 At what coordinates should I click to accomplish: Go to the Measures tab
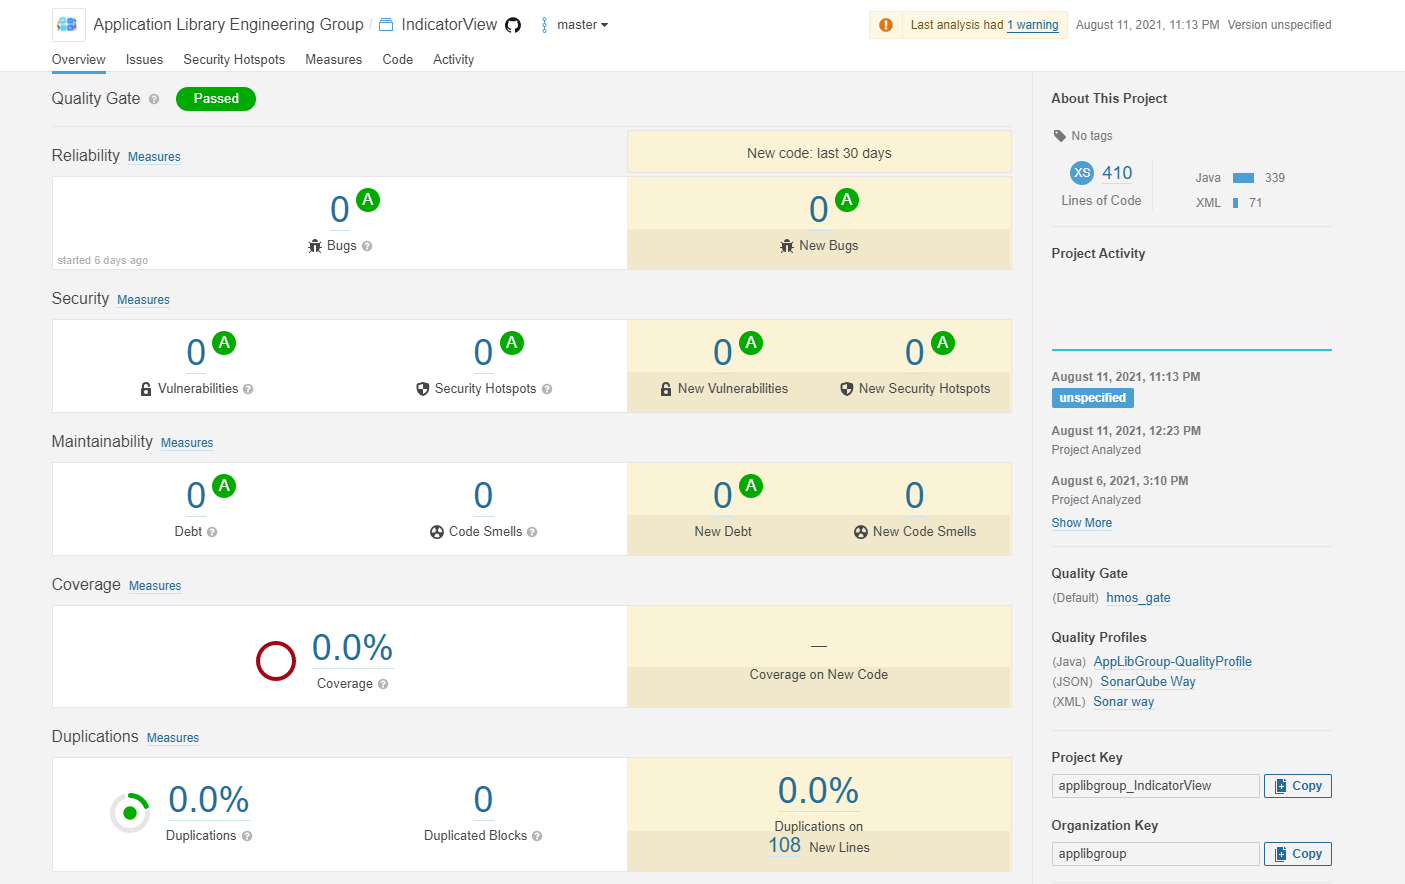[x=334, y=60]
